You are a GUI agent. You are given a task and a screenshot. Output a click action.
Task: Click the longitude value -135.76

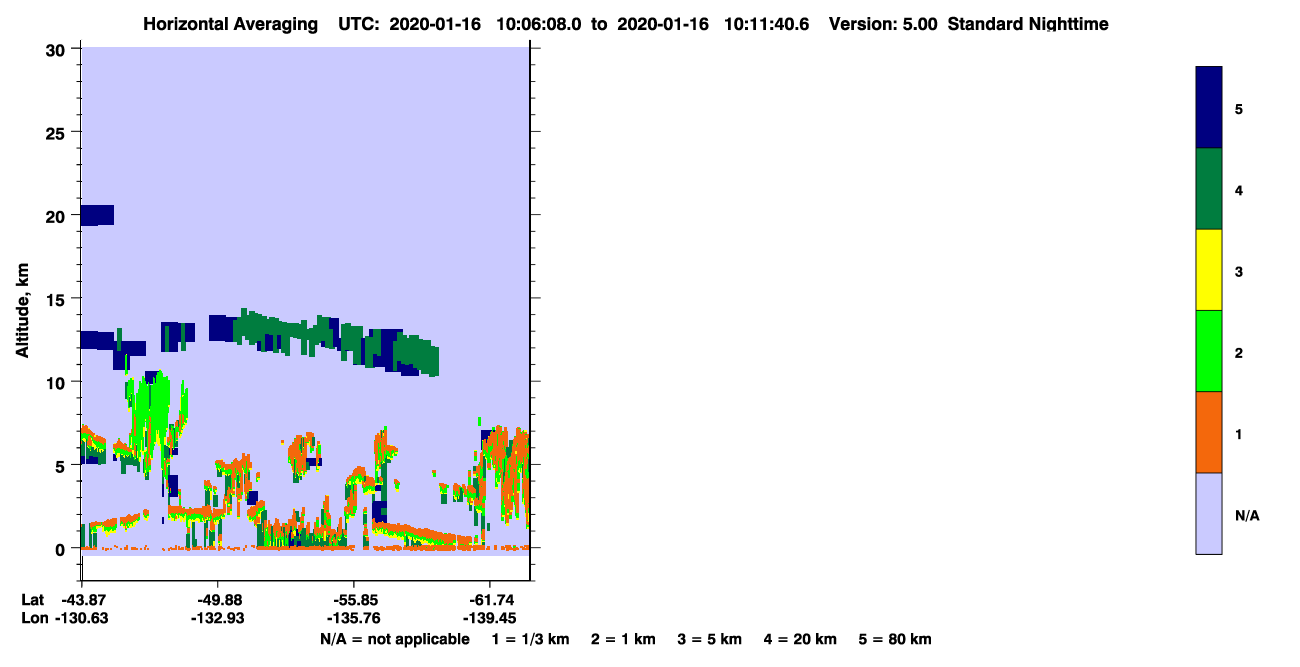point(354,618)
